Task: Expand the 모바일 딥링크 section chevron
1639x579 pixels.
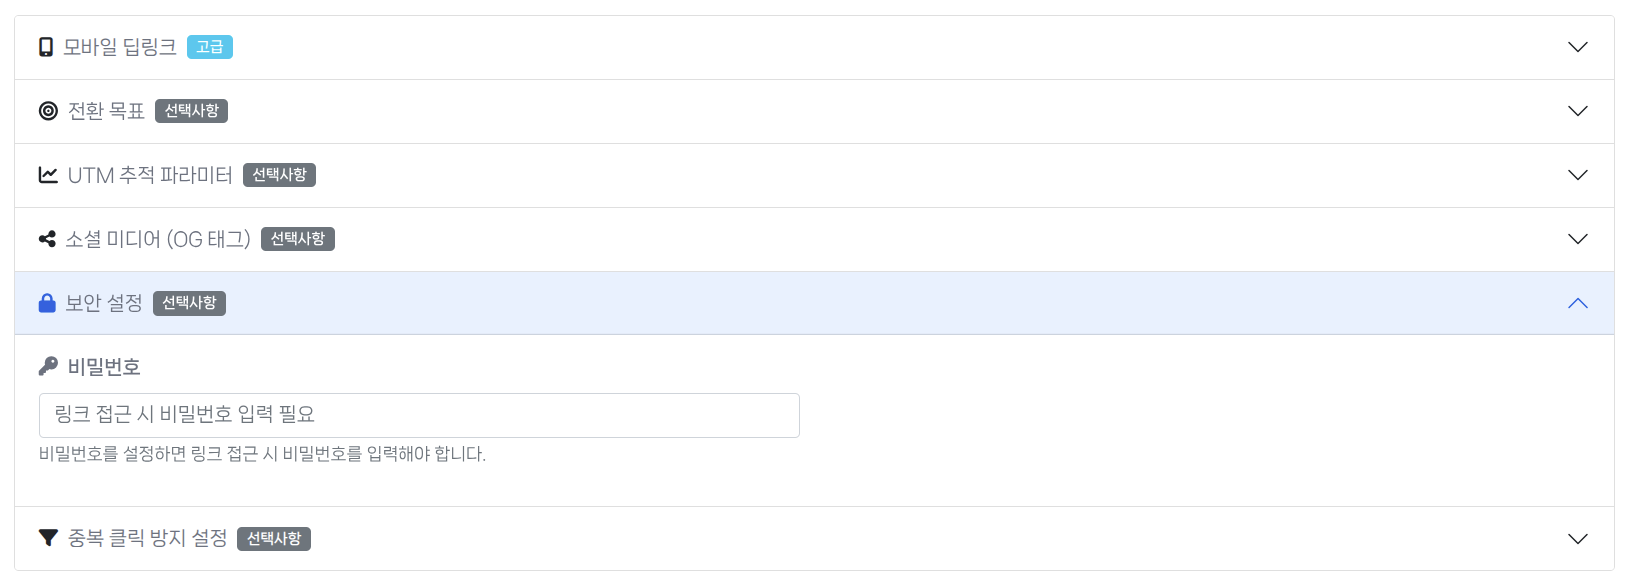Action: pos(1577,47)
